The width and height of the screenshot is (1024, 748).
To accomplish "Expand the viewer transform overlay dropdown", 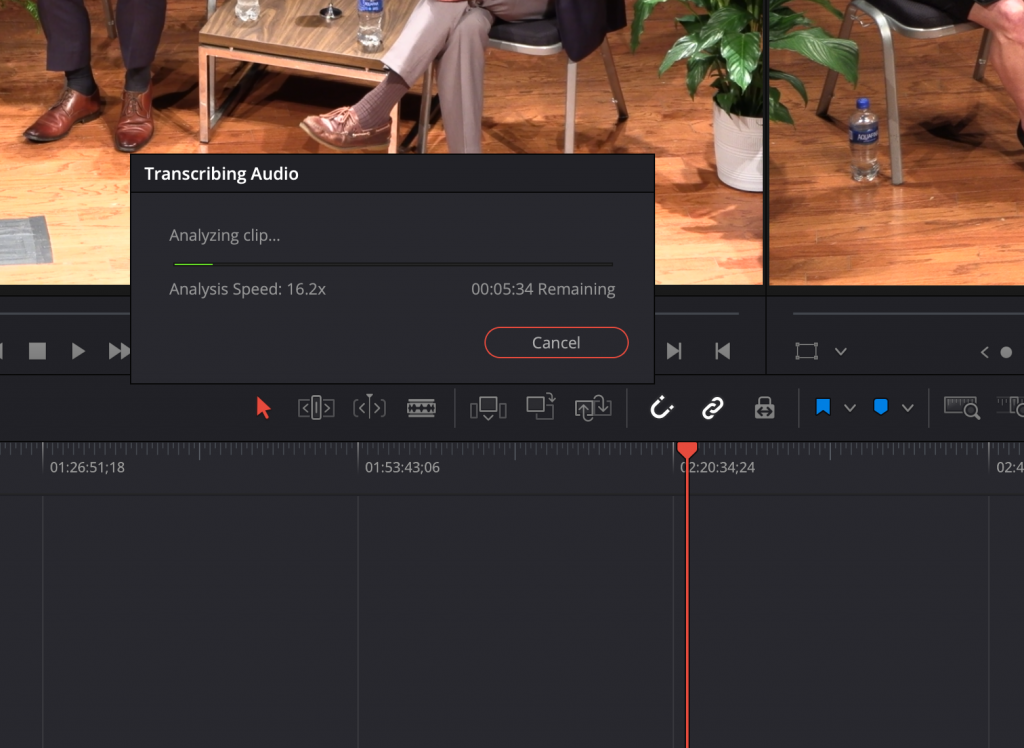I will (841, 351).
